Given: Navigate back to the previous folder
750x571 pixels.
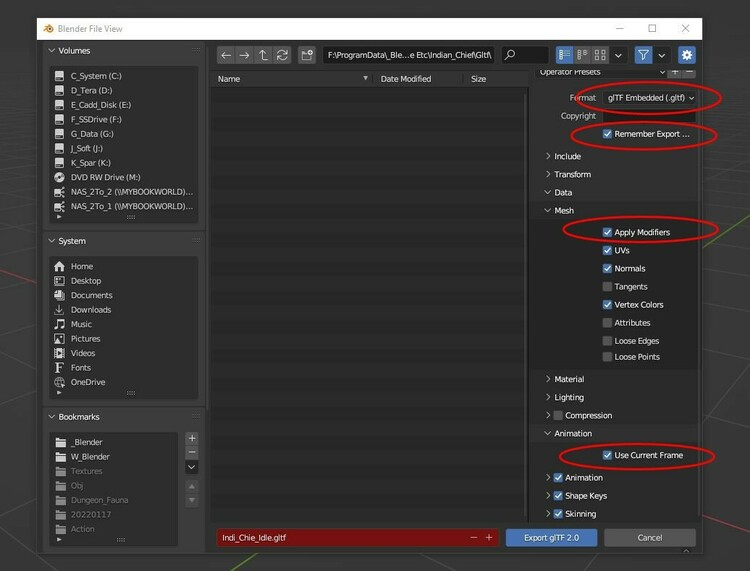Looking at the screenshot, I should pos(226,56).
